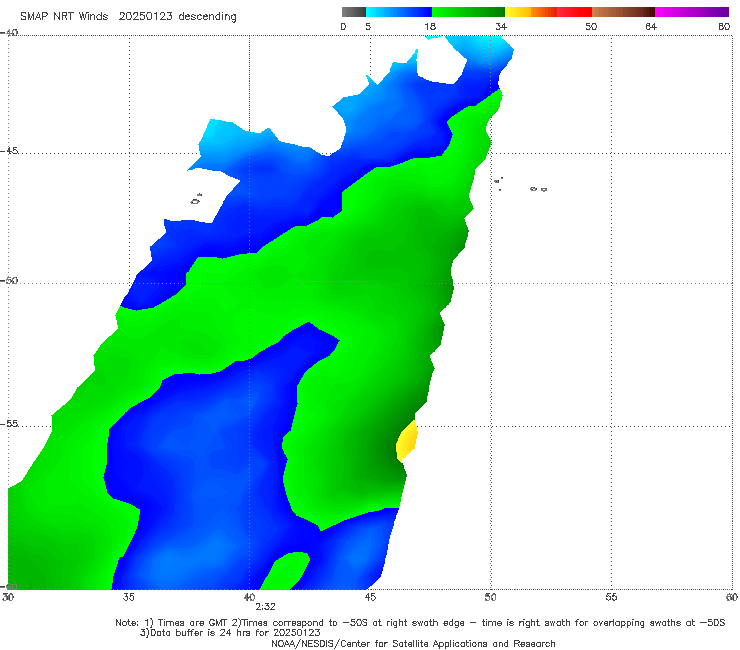Click the NOAA/NESDIS credit line

(413, 644)
